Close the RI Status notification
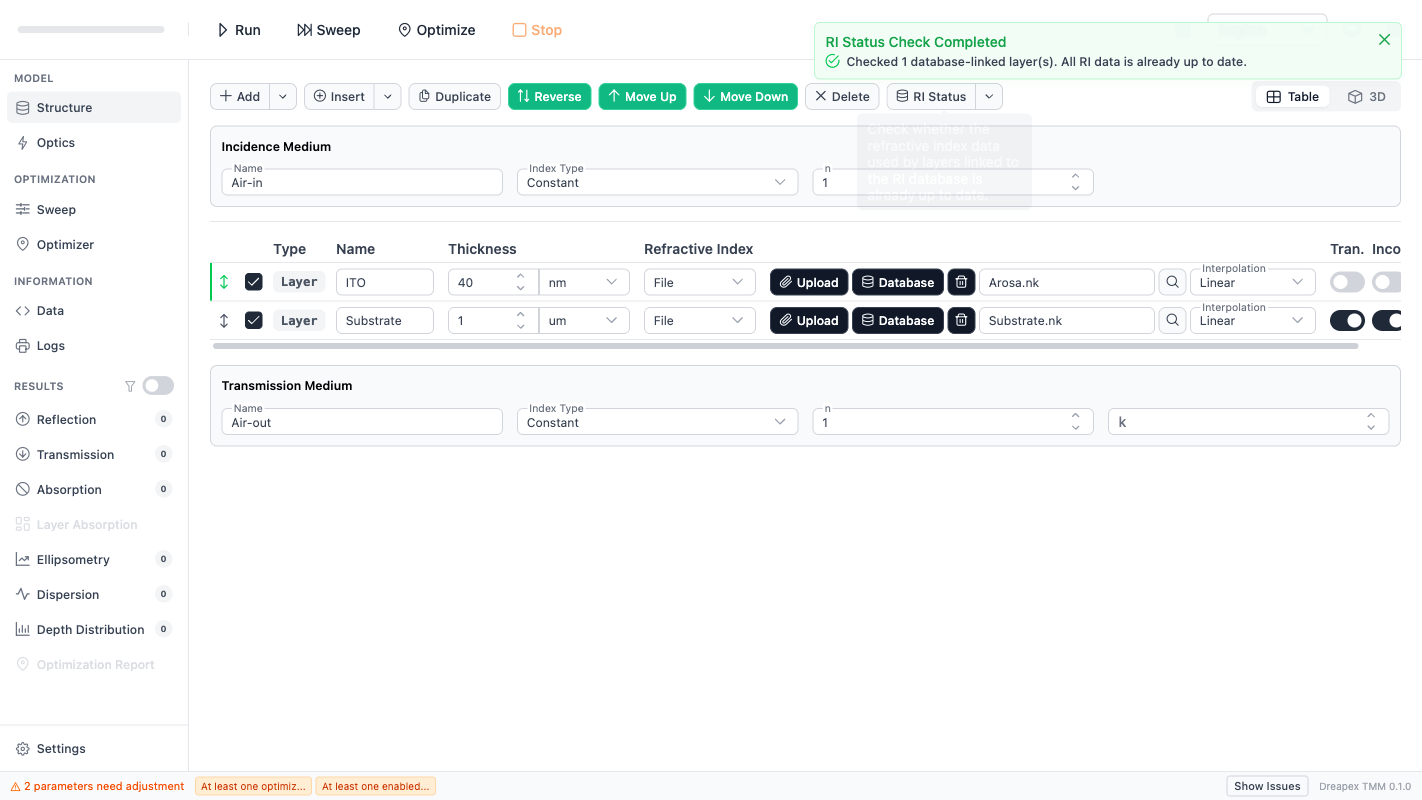 tap(1384, 40)
